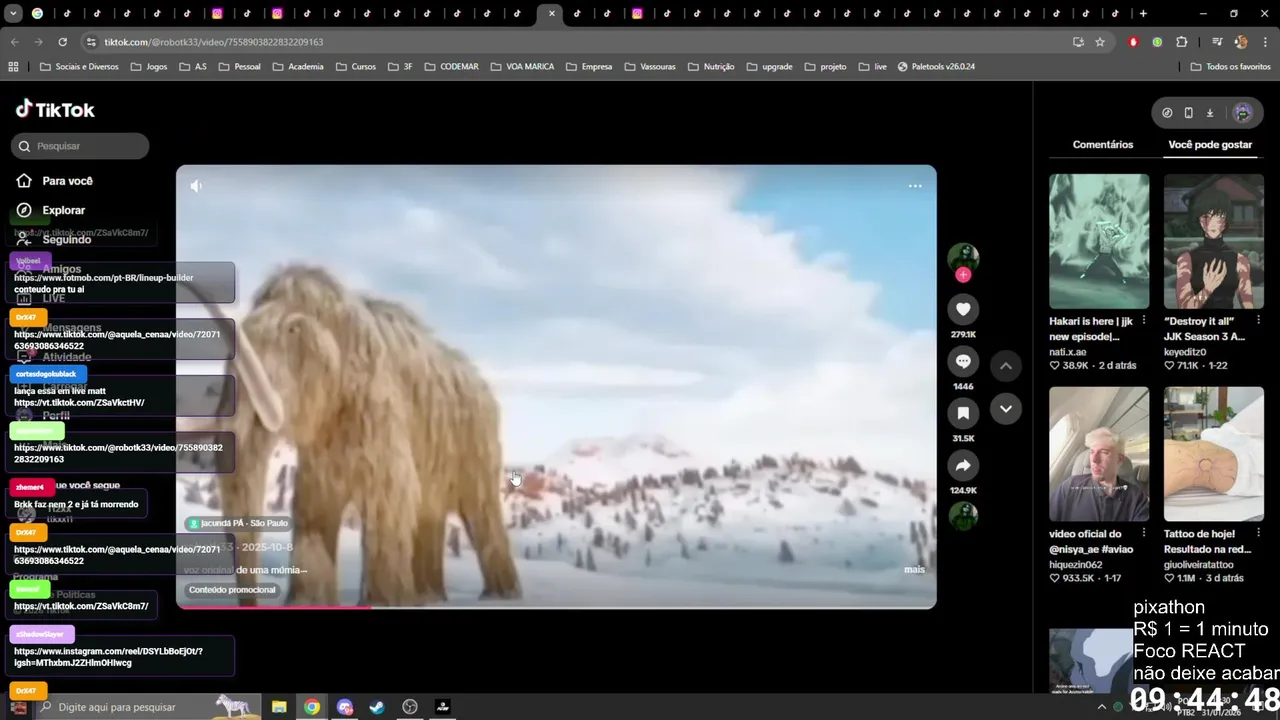Follow creator with red plus badge
Viewport: 1280px width, 720px height.
(x=963, y=275)
